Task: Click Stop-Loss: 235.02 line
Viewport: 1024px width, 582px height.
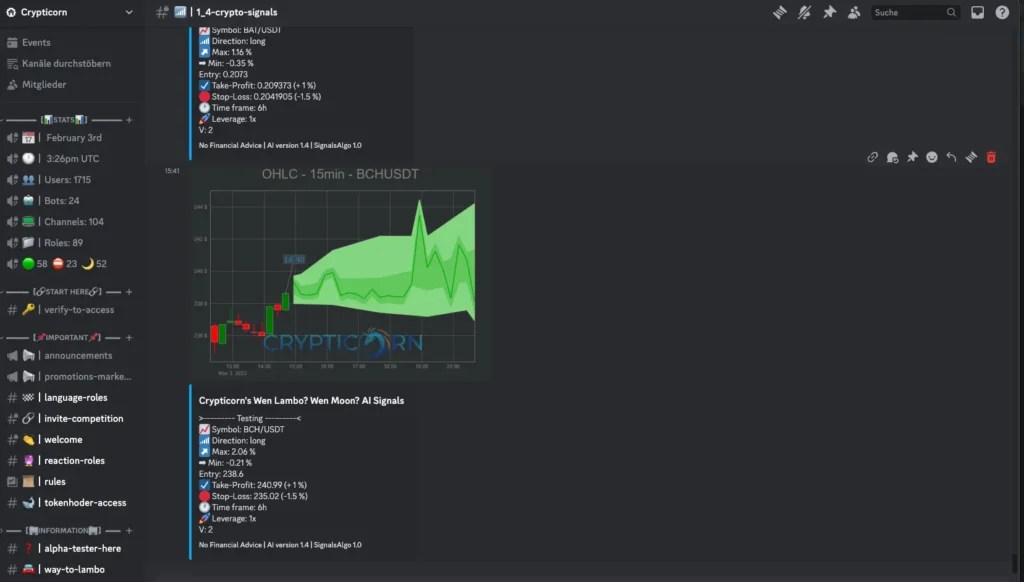Action: [x=253, y=496]
